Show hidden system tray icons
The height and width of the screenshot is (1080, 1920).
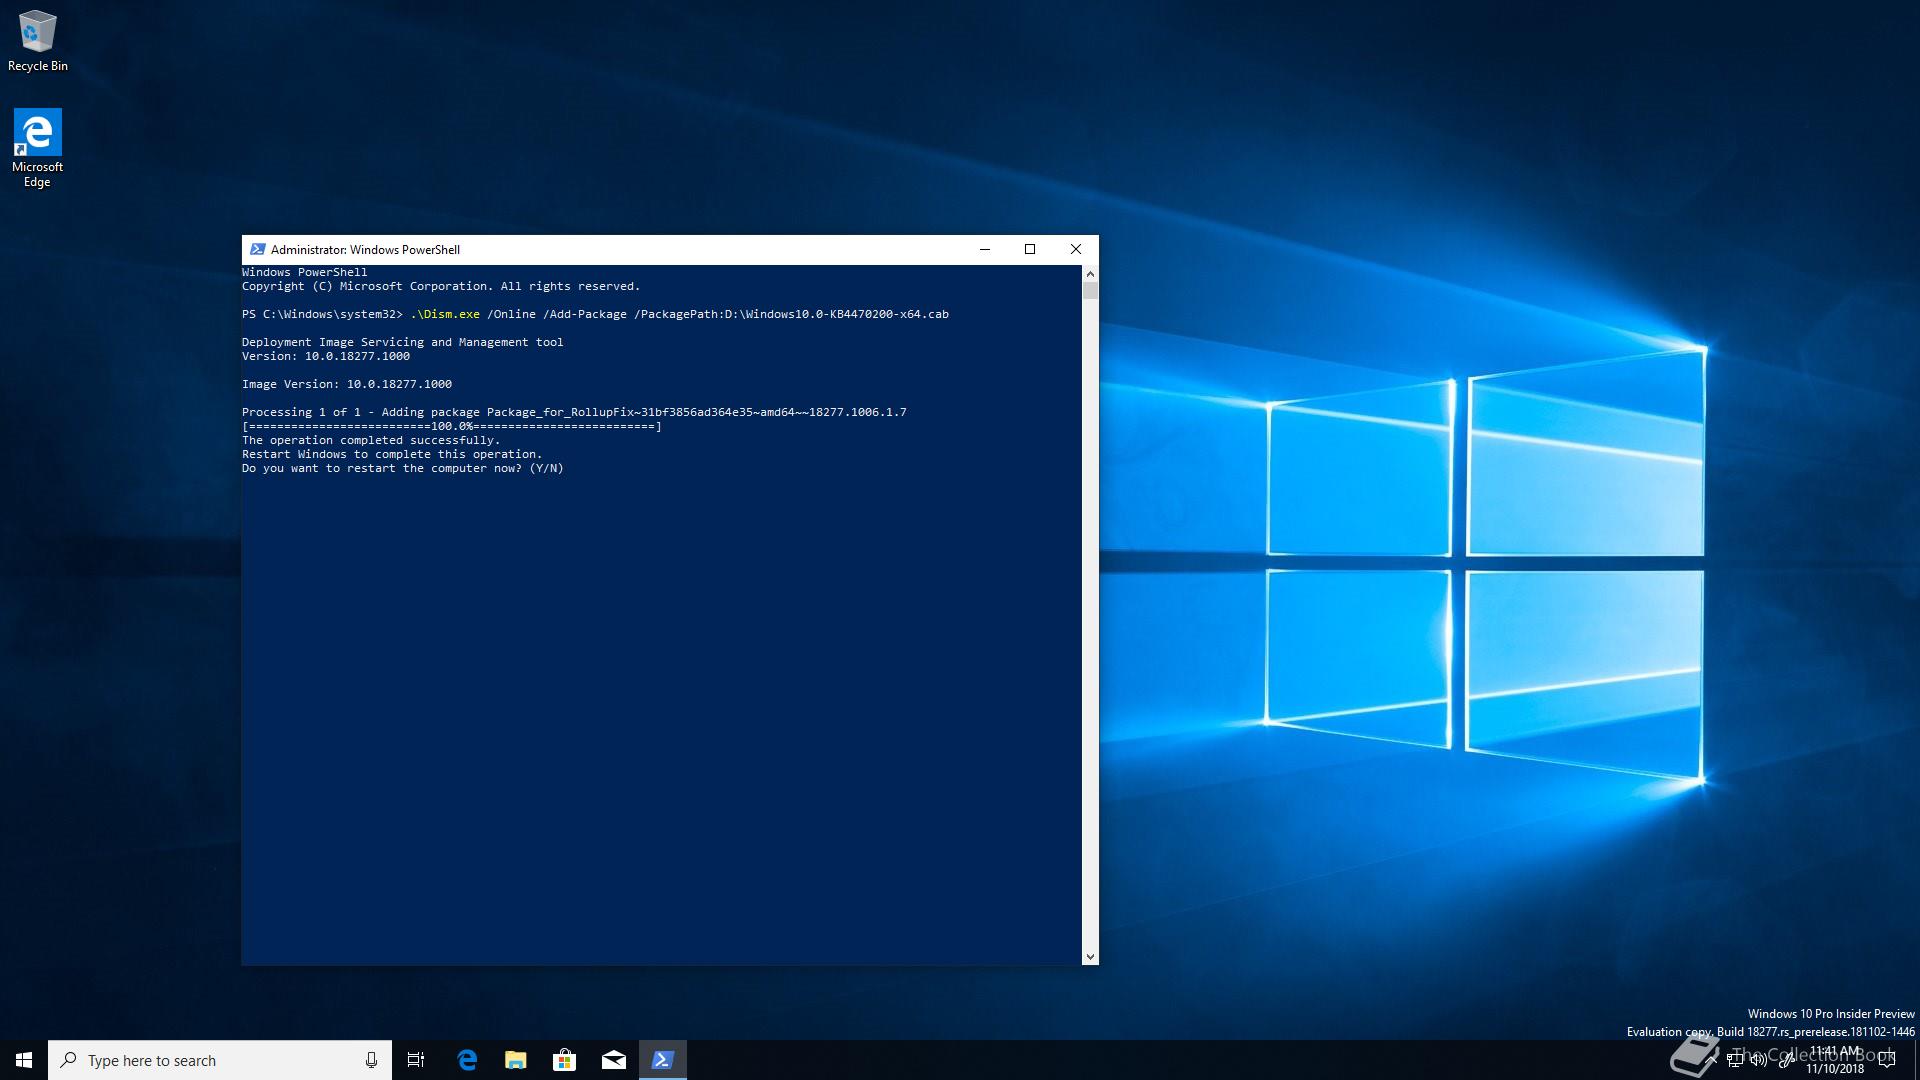pyautogui.click(x=1710, y=1060)
